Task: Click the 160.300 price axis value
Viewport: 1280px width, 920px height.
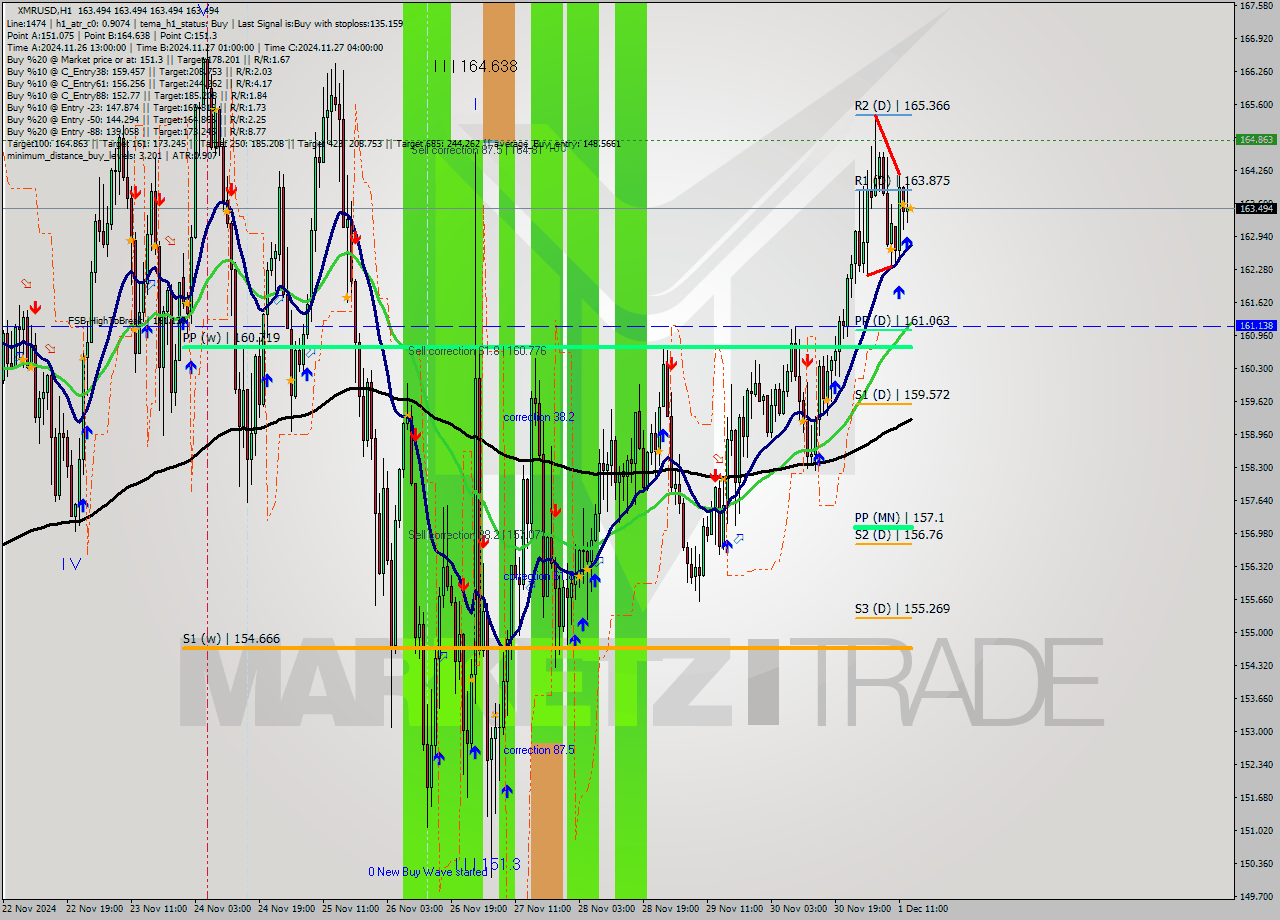Action: coord(1256,369)
